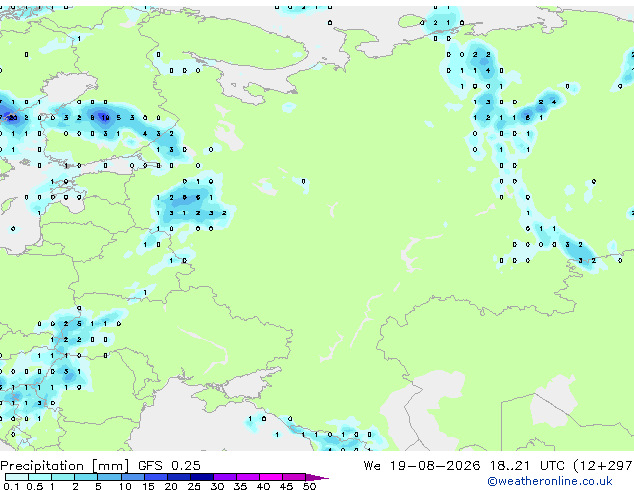Click the 'GFS 0.25' model label

click(169, 466)
